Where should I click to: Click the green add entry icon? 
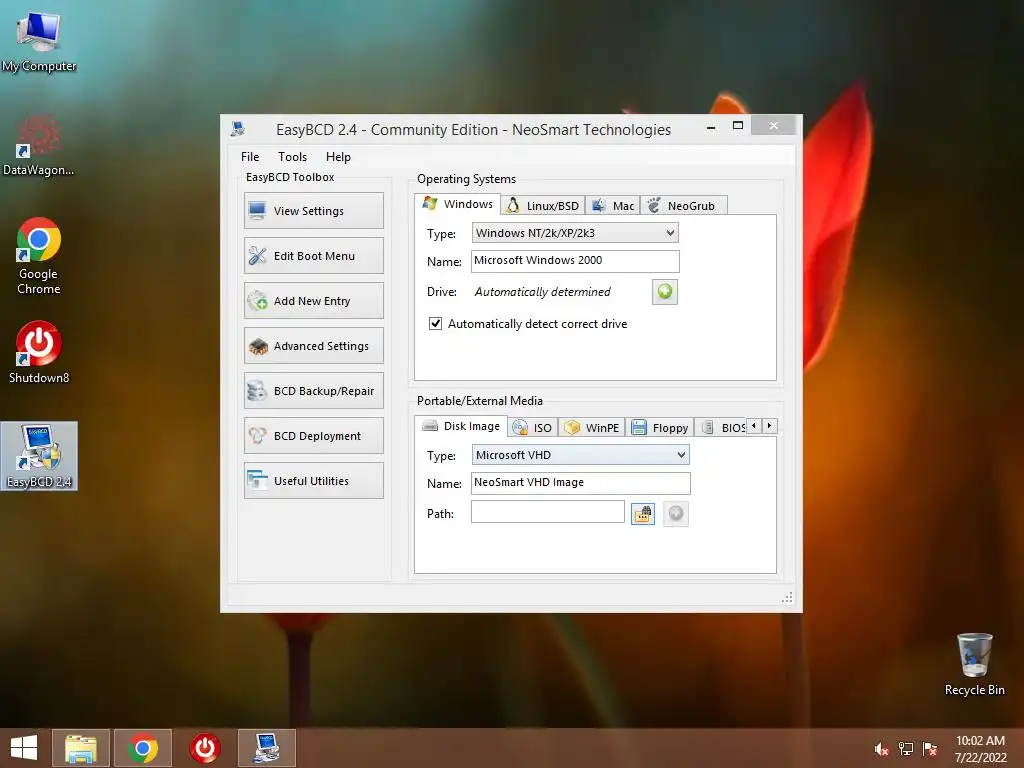(x=665, y=292)
